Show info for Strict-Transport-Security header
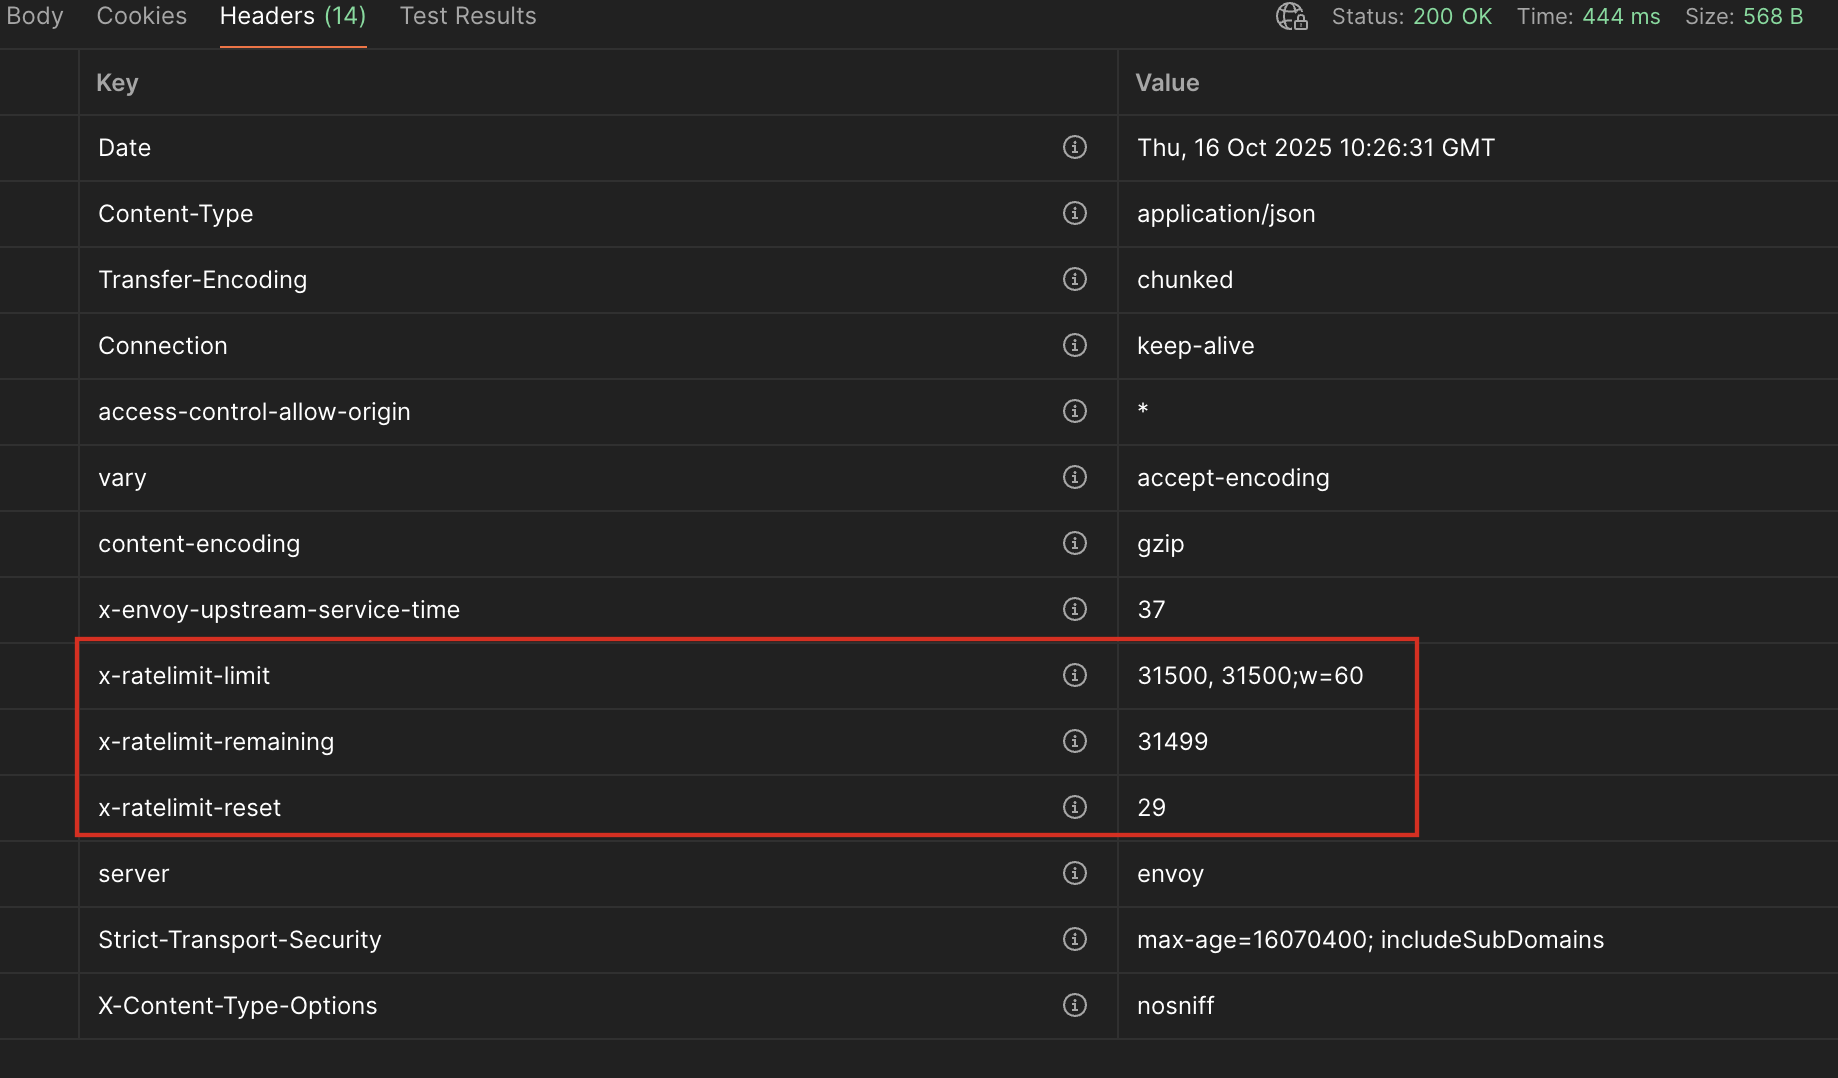Viewport: 1838px width, 1078px height. [1075, 939]
